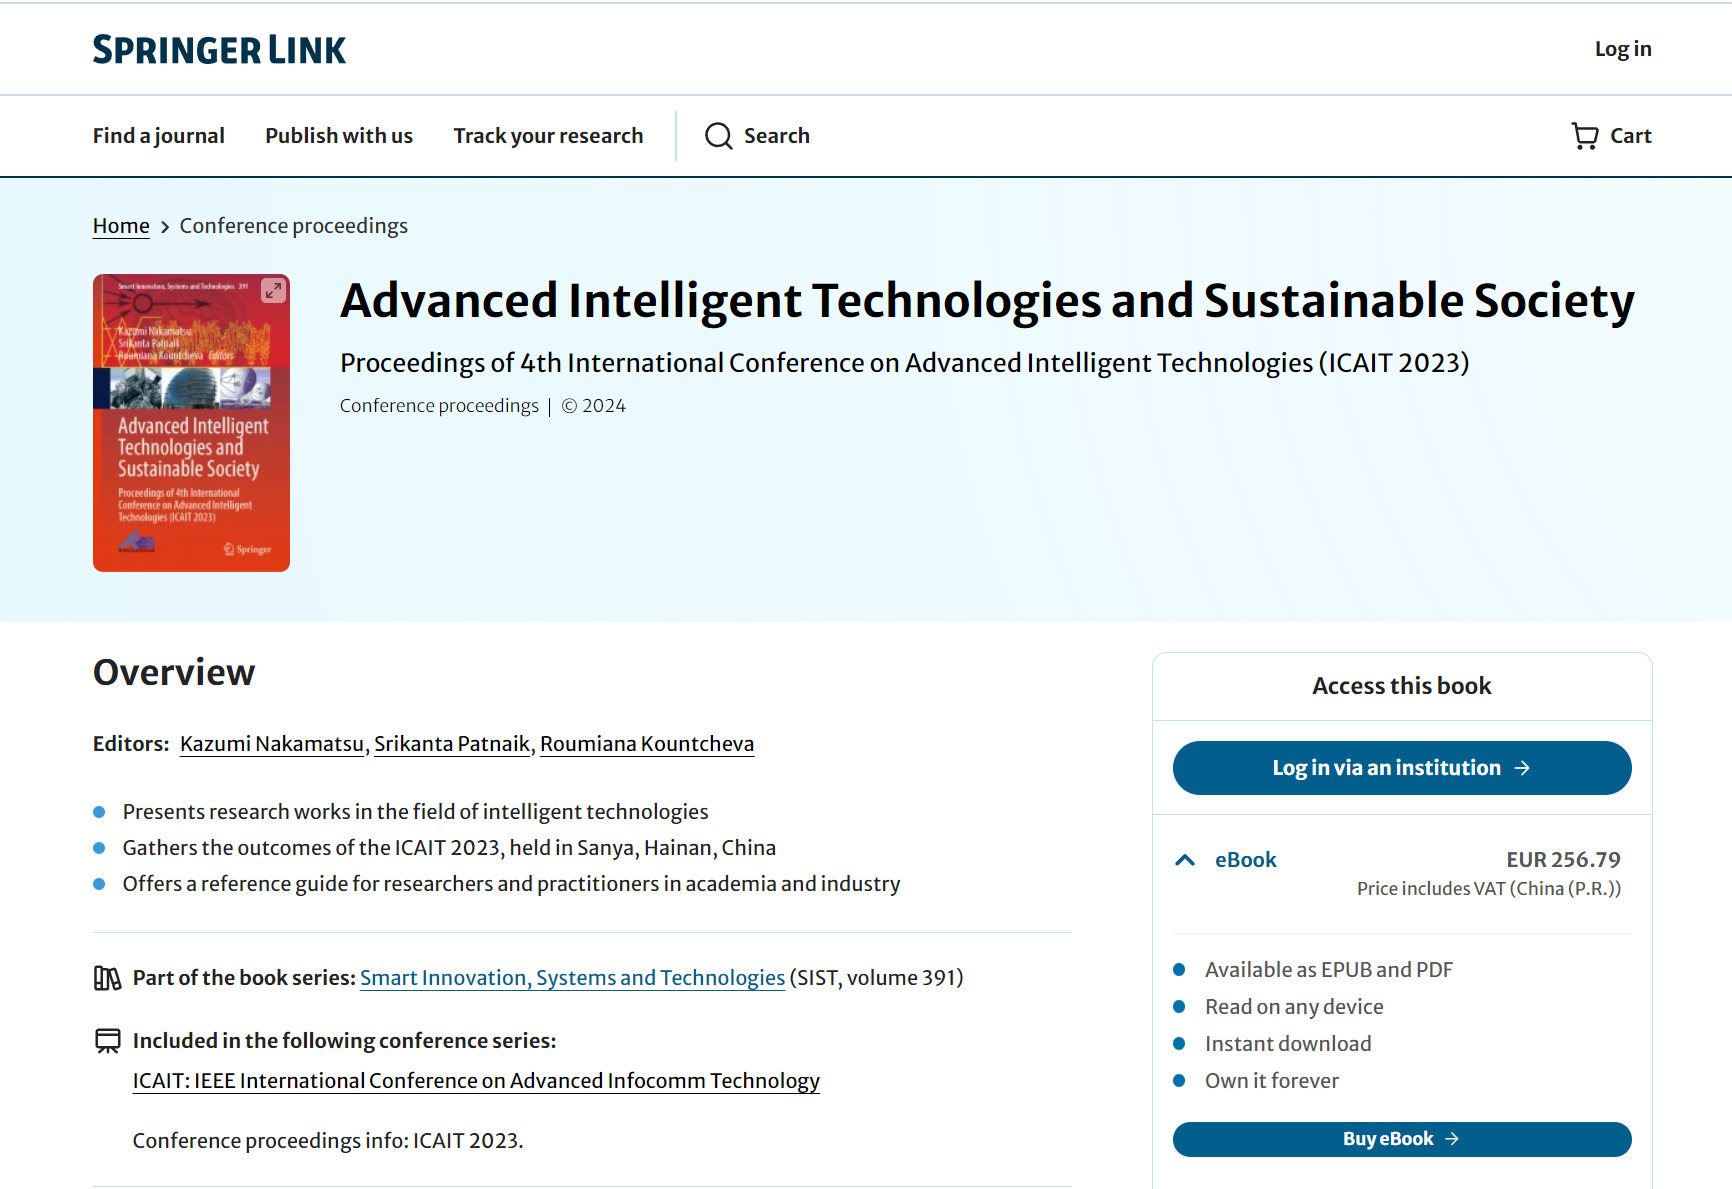Click the Springer Link logo

(219, 50)
